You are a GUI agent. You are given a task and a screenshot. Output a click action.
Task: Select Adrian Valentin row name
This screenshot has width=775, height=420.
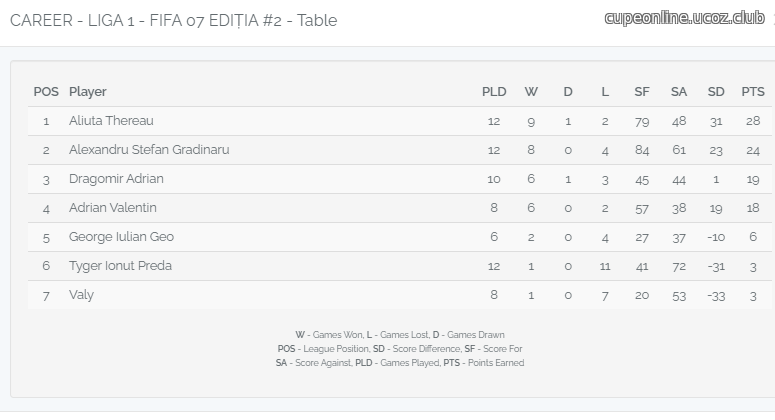point(113,208)
